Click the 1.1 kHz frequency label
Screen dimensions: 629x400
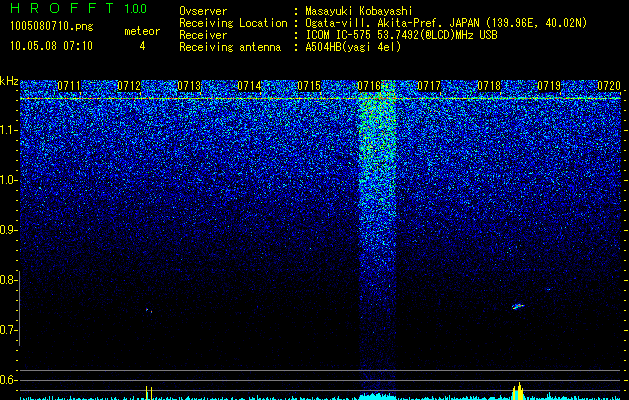click(8, 130)
